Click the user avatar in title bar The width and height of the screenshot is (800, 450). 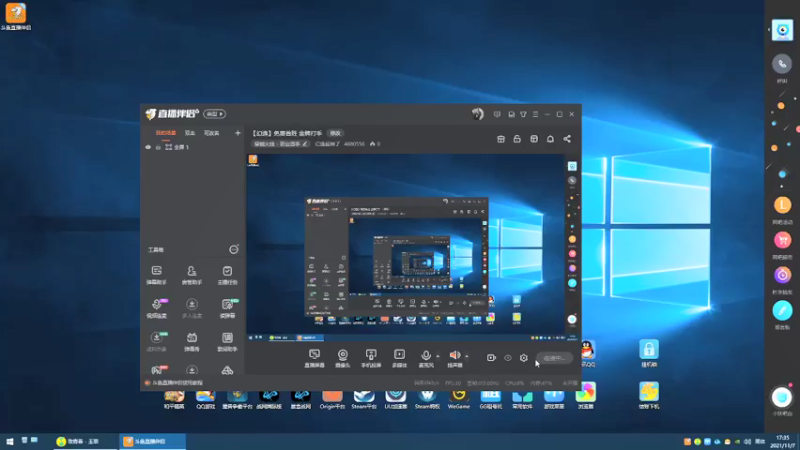tap(478, 114)
